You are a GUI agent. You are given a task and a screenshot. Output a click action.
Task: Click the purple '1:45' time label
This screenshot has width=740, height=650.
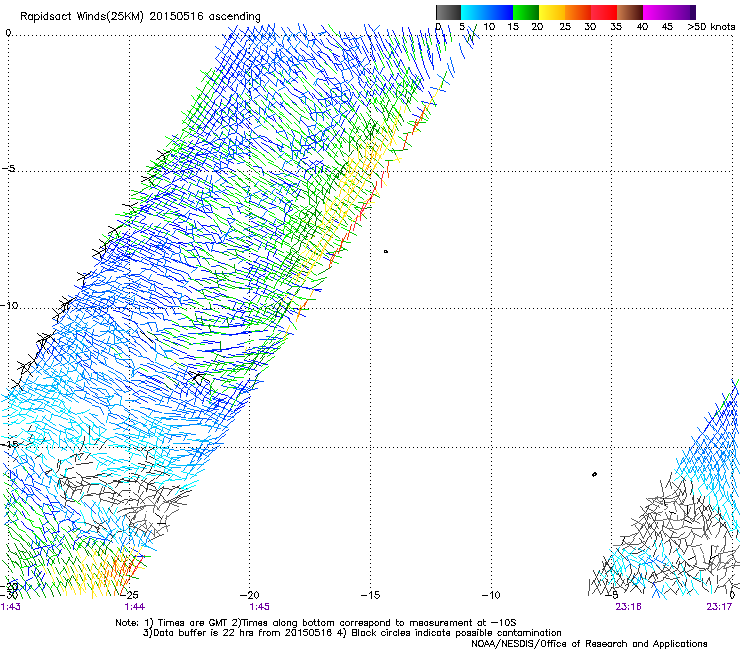[259, 607]
